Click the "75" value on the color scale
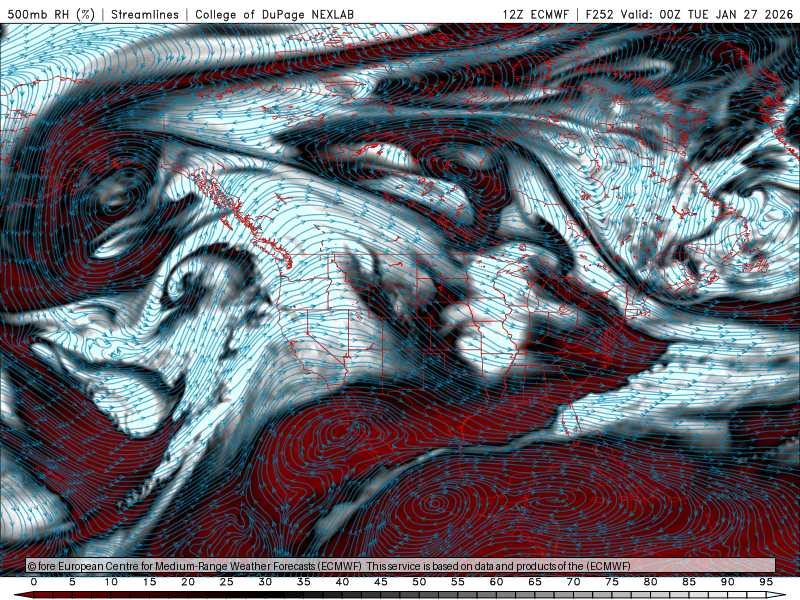 coord(612,582)
